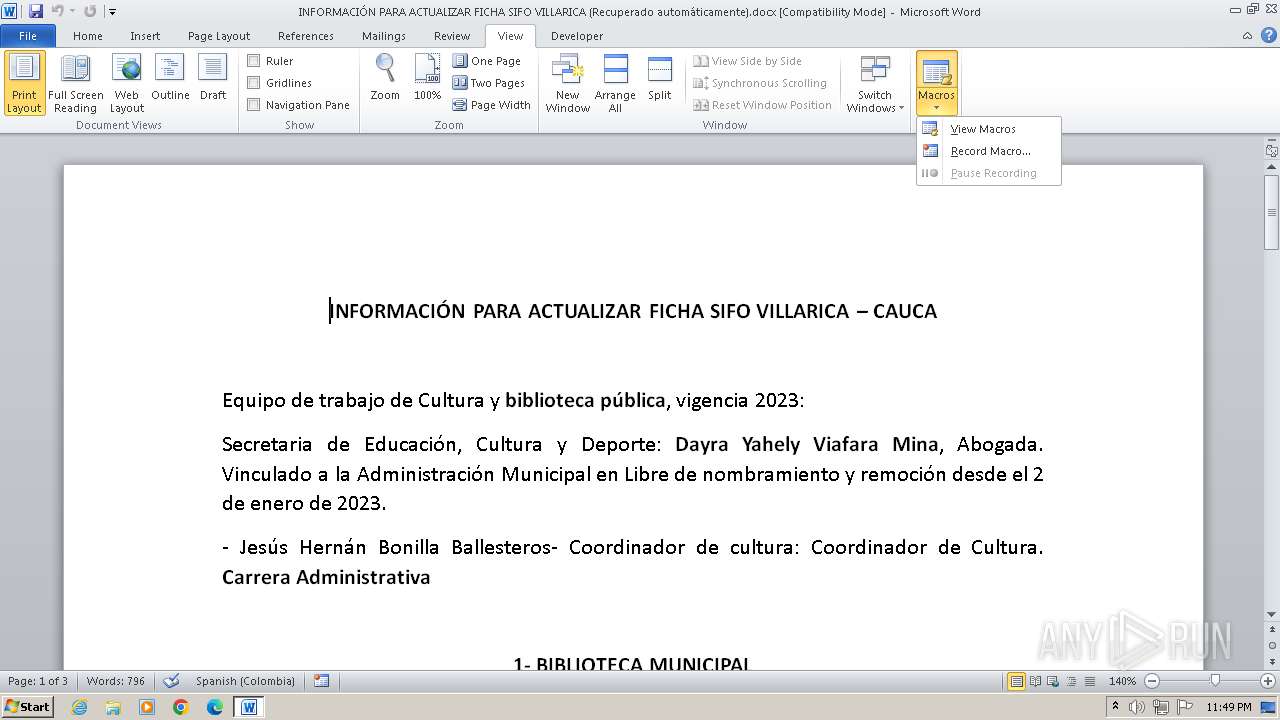This screenshot has height=720, width=1280.
Task: Set zoom to 100%
Action: point(427,78)
